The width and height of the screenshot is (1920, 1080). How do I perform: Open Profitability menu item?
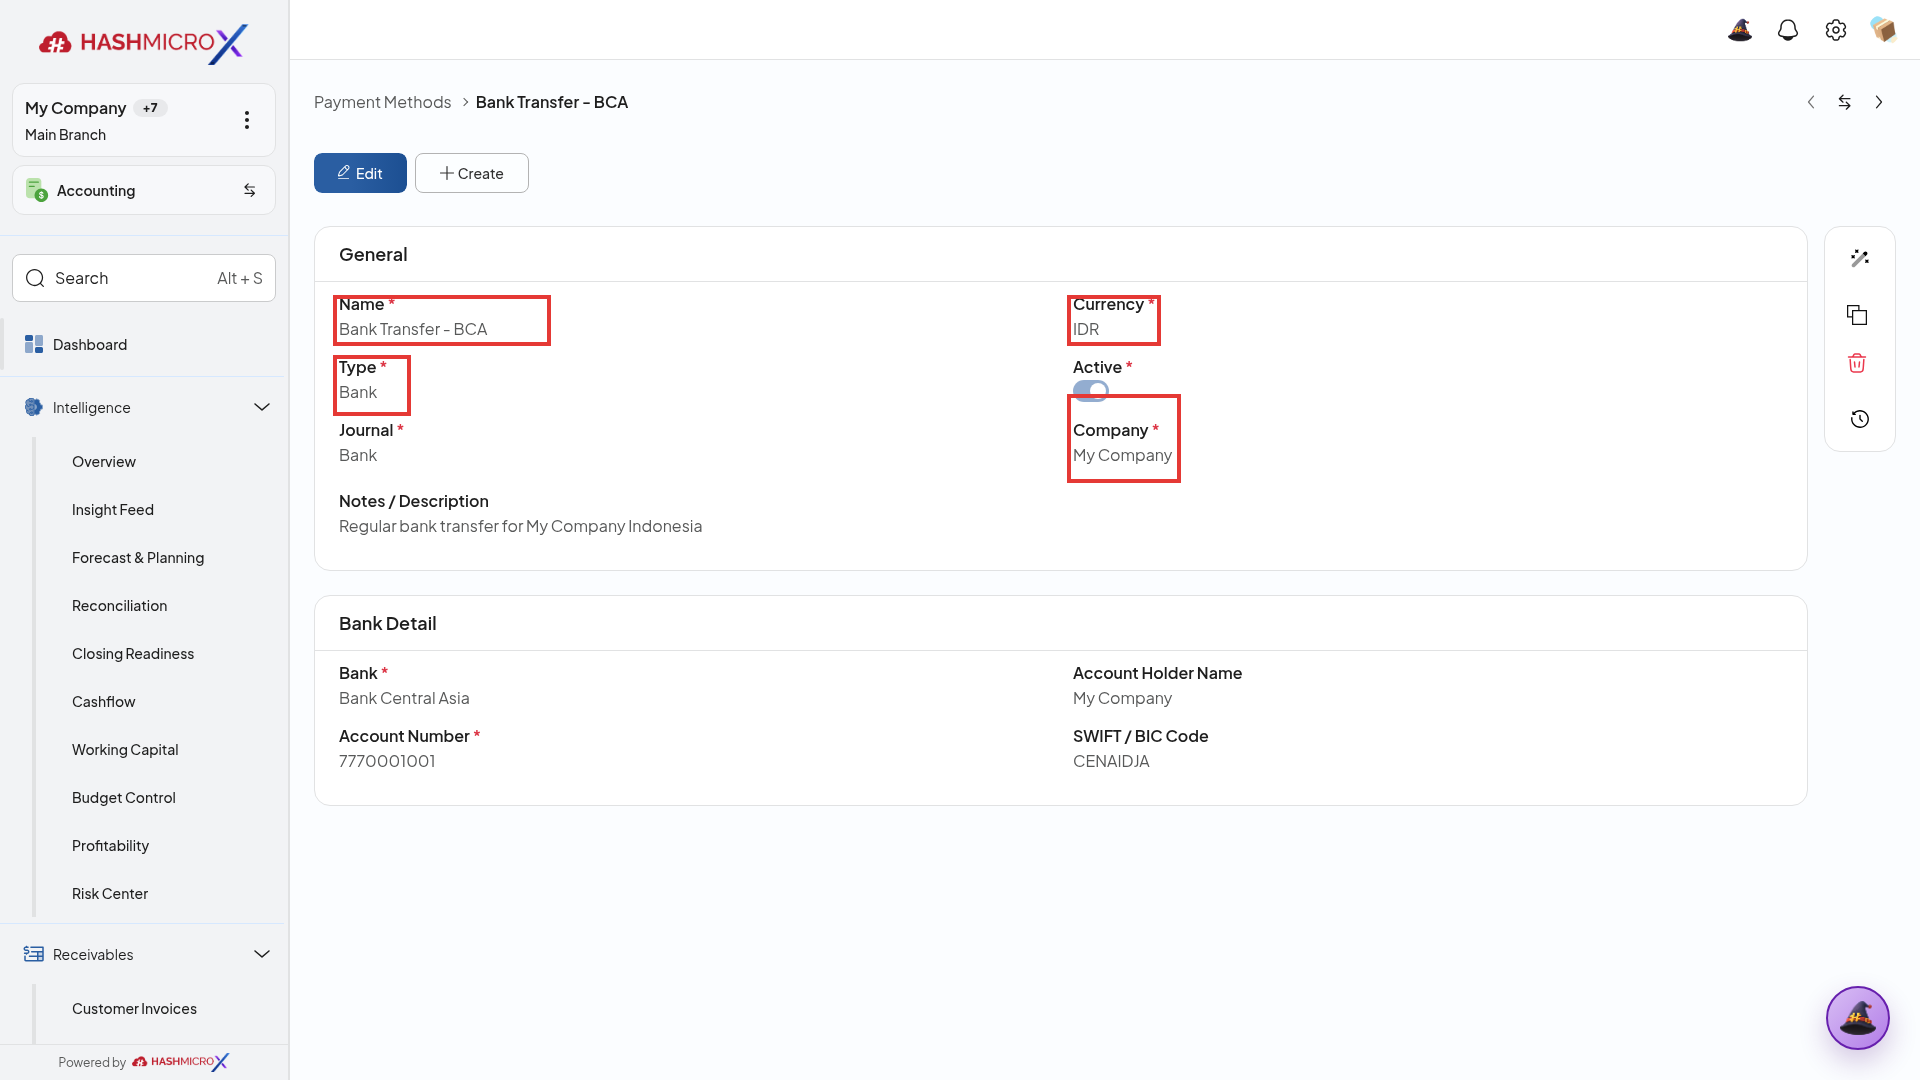pos(111,846)
